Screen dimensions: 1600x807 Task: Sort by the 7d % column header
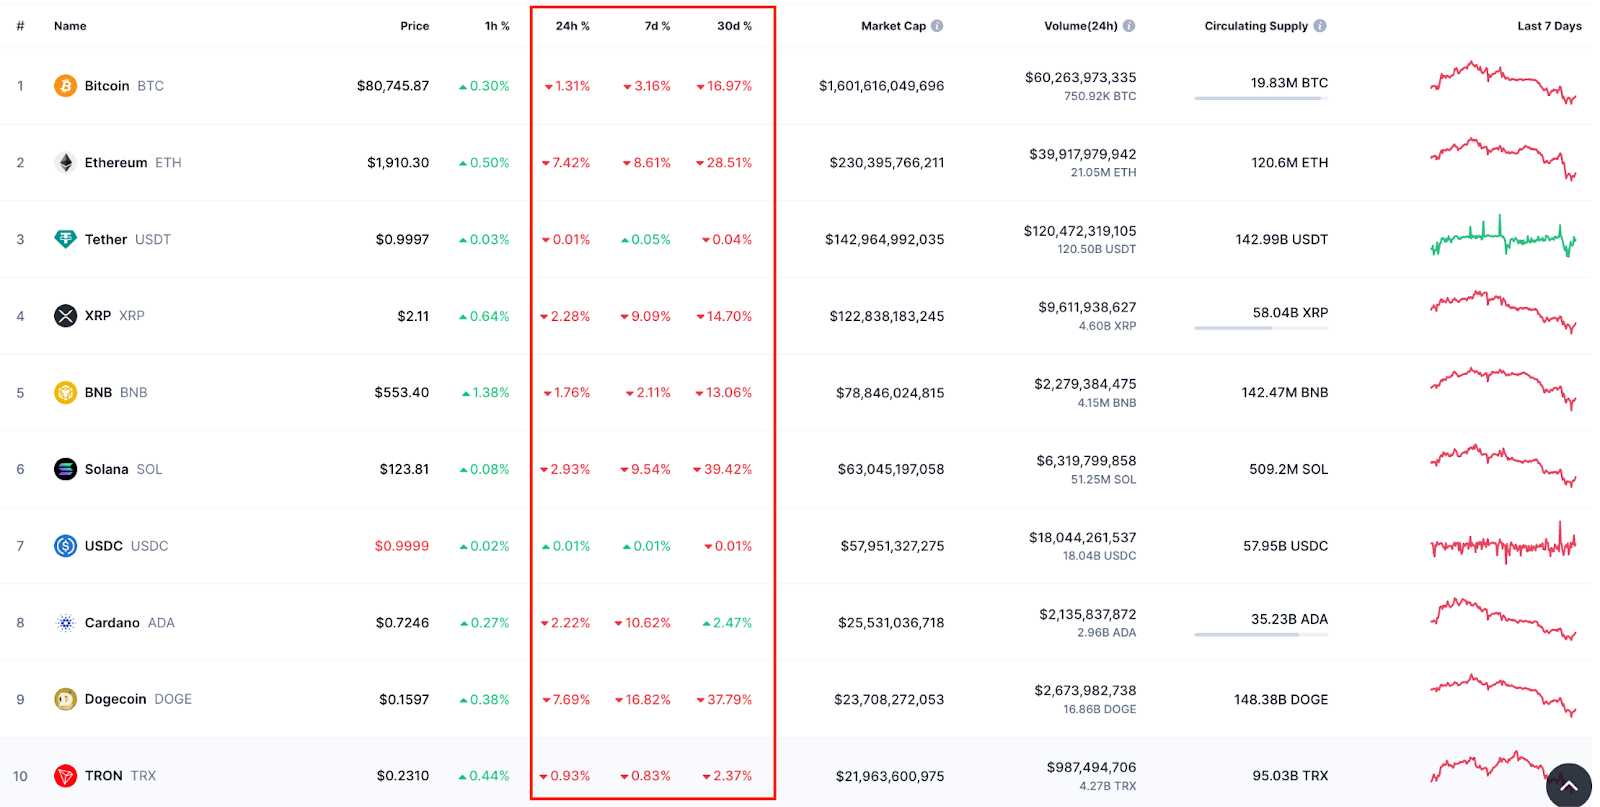tap(657, 26)
